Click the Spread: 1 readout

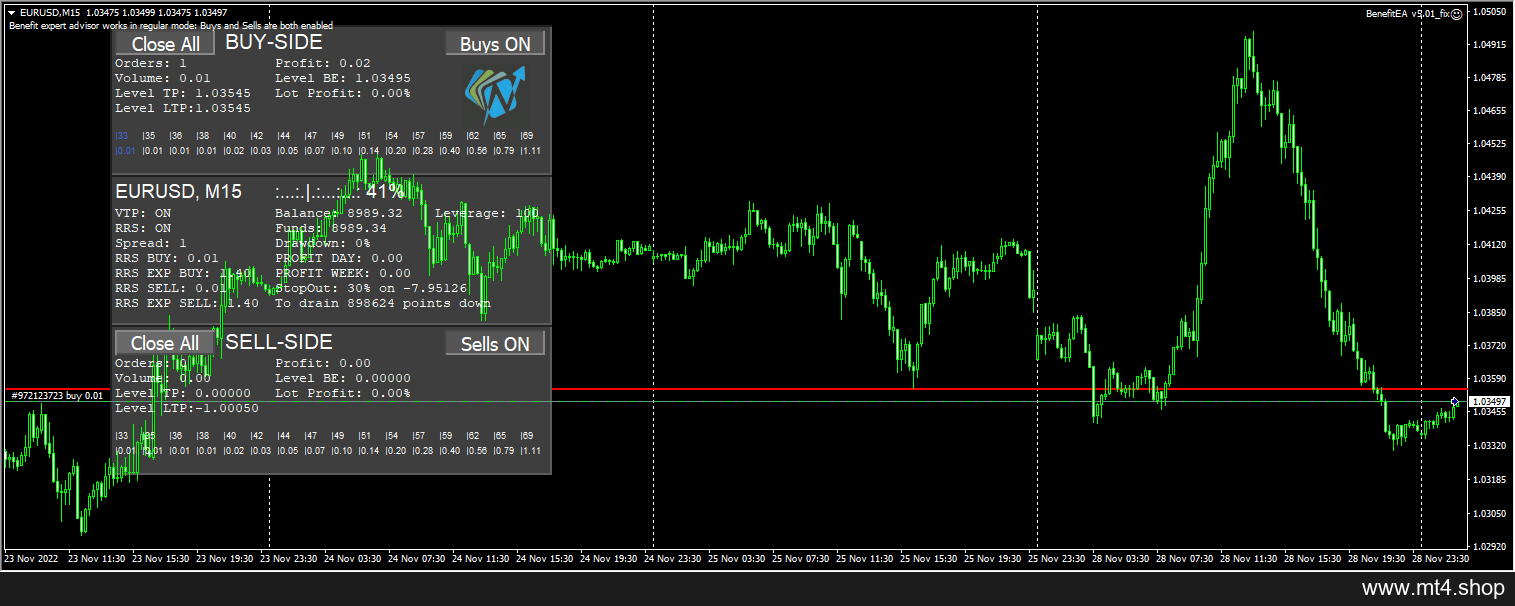[x=151, y=243]
